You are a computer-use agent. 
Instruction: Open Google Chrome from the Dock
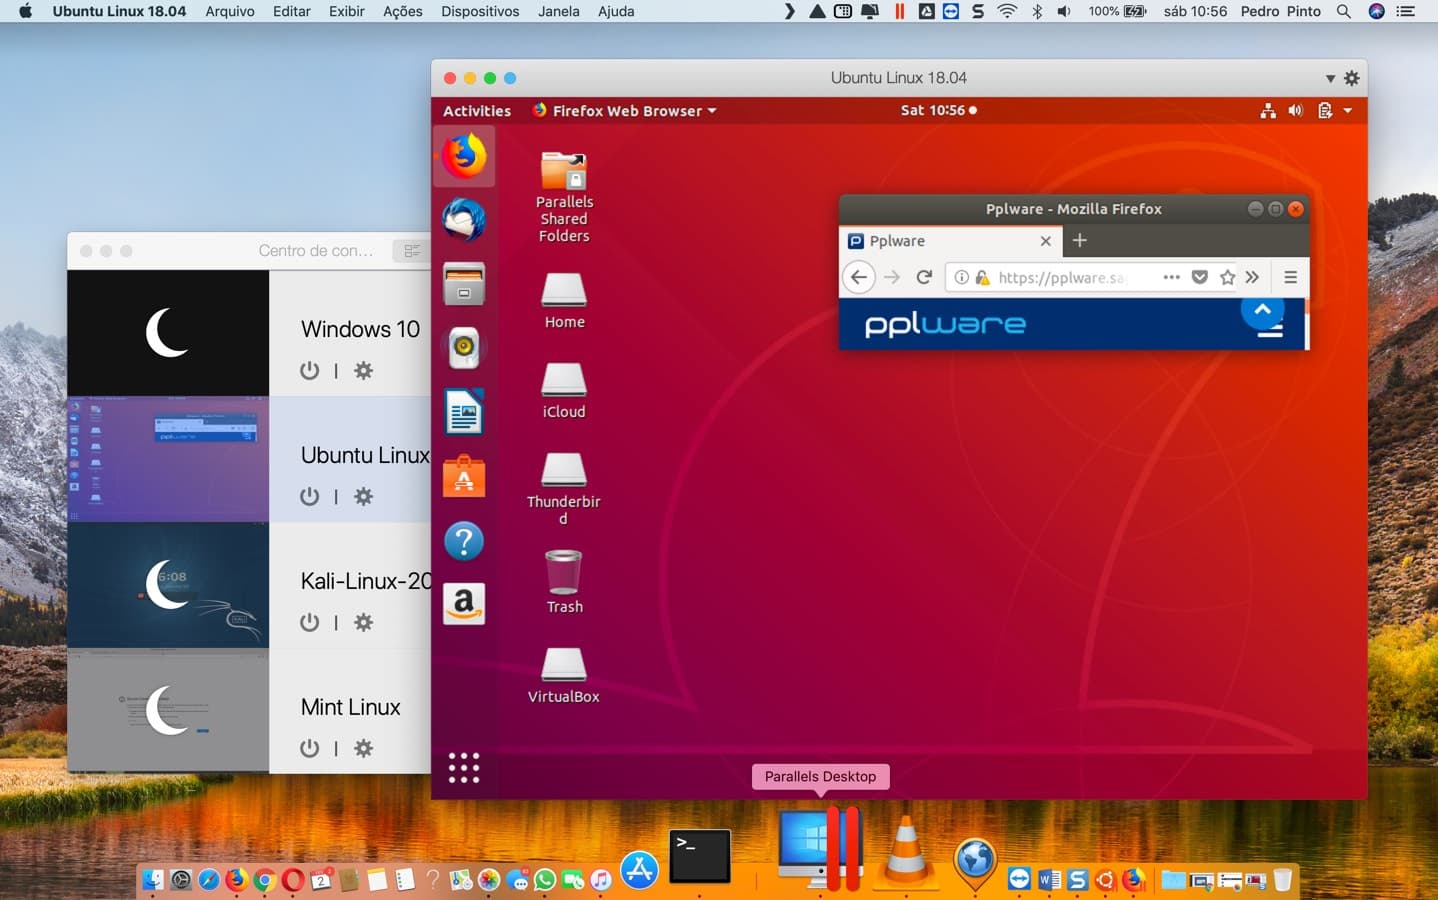click(265, 879)
